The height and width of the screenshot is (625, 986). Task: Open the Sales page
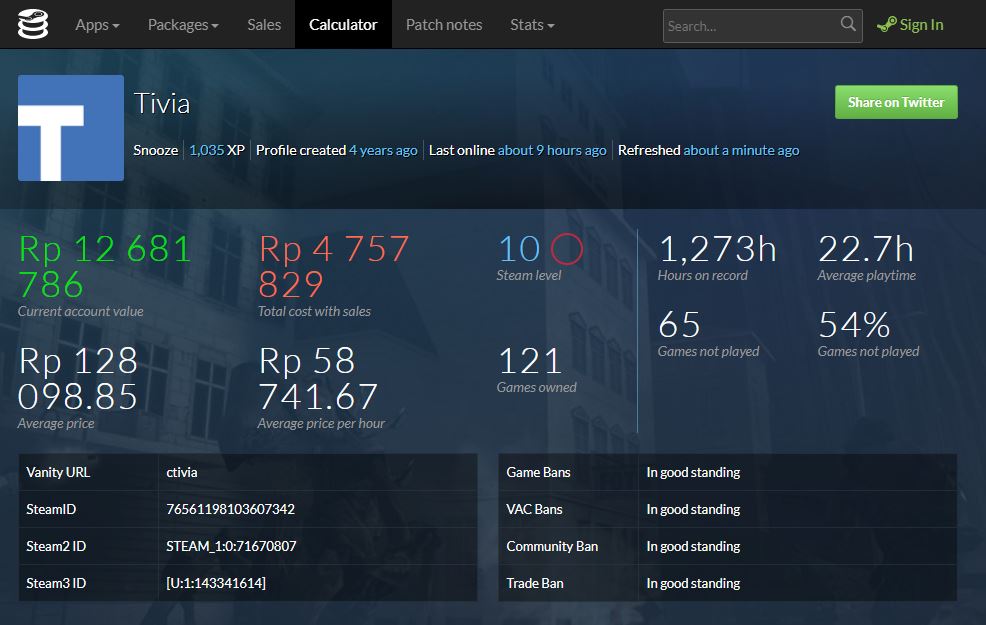264,25
